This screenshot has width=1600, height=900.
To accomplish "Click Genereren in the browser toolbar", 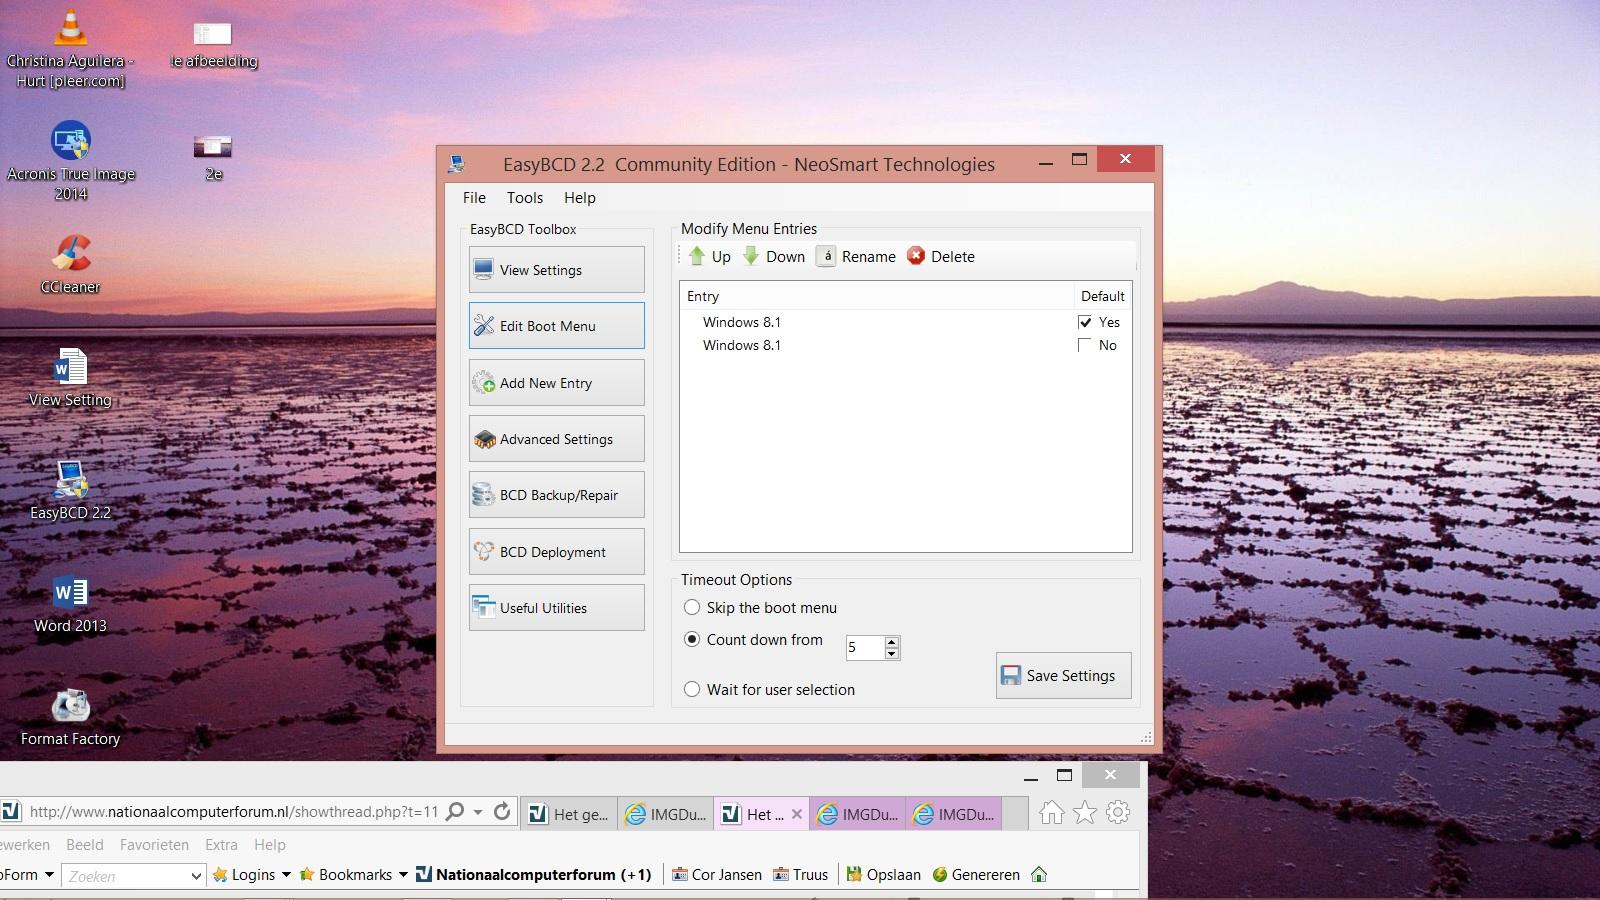I will 976,875.
